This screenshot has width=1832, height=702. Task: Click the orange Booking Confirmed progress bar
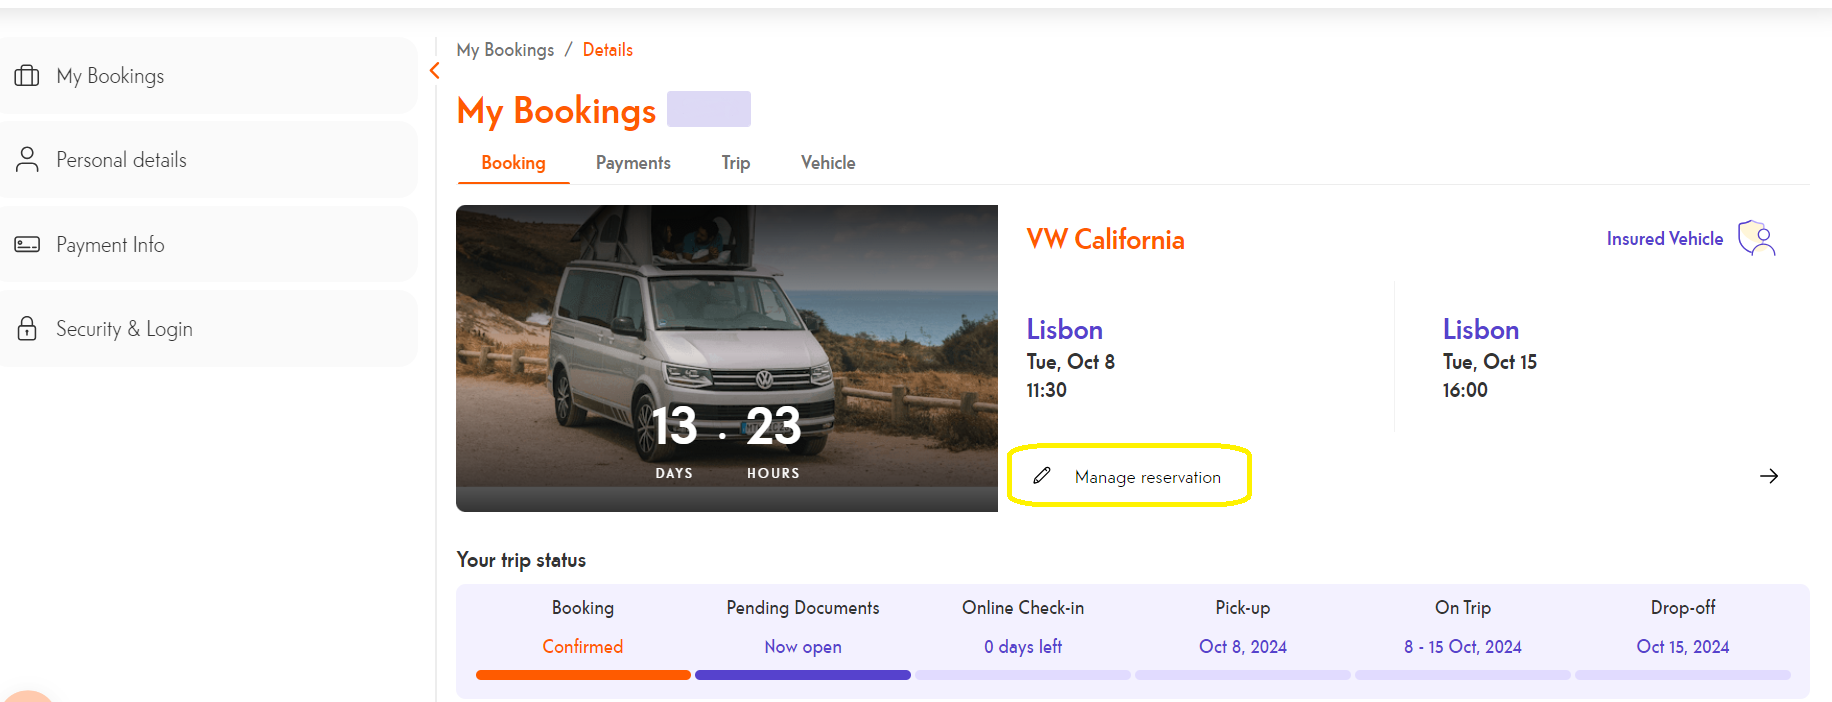(x=583, y=675)
